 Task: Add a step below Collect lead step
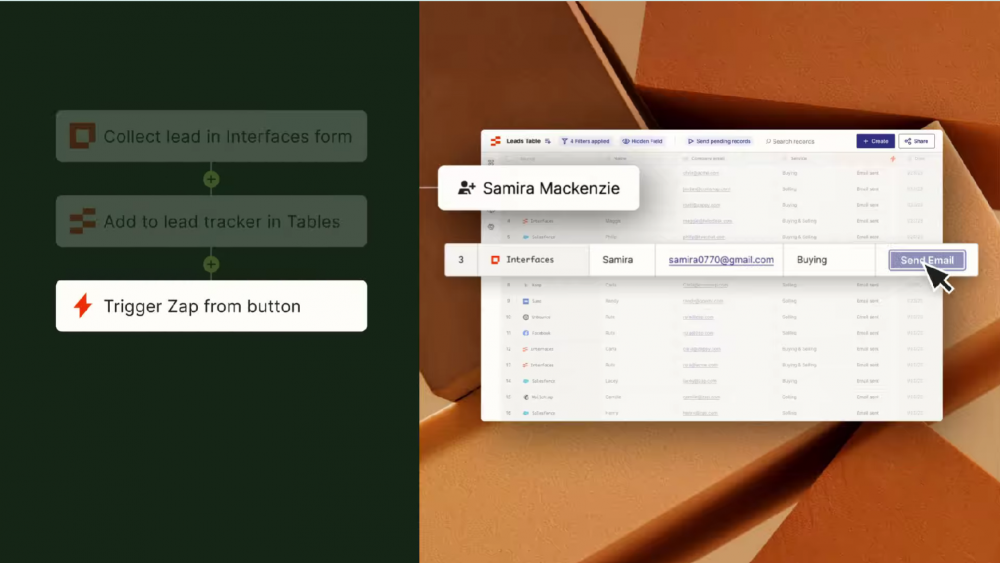tap(211, 180)
